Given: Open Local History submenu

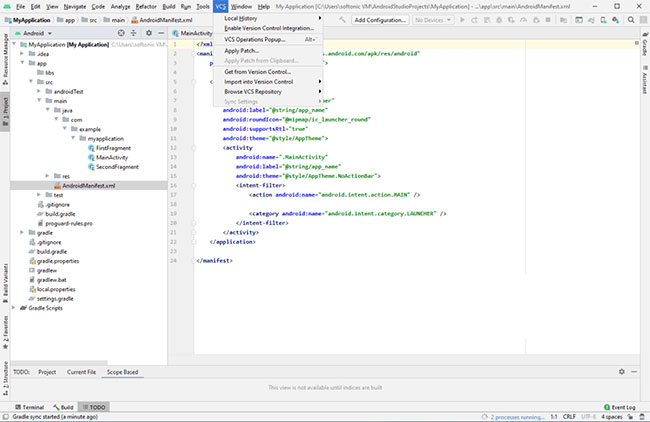Looking at the screenshot, I should (268, 18).
